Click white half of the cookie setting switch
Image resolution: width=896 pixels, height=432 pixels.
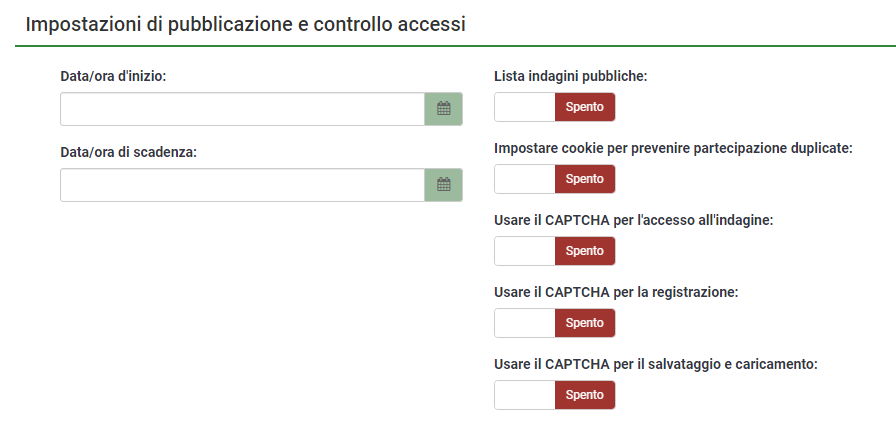[525, 179]
